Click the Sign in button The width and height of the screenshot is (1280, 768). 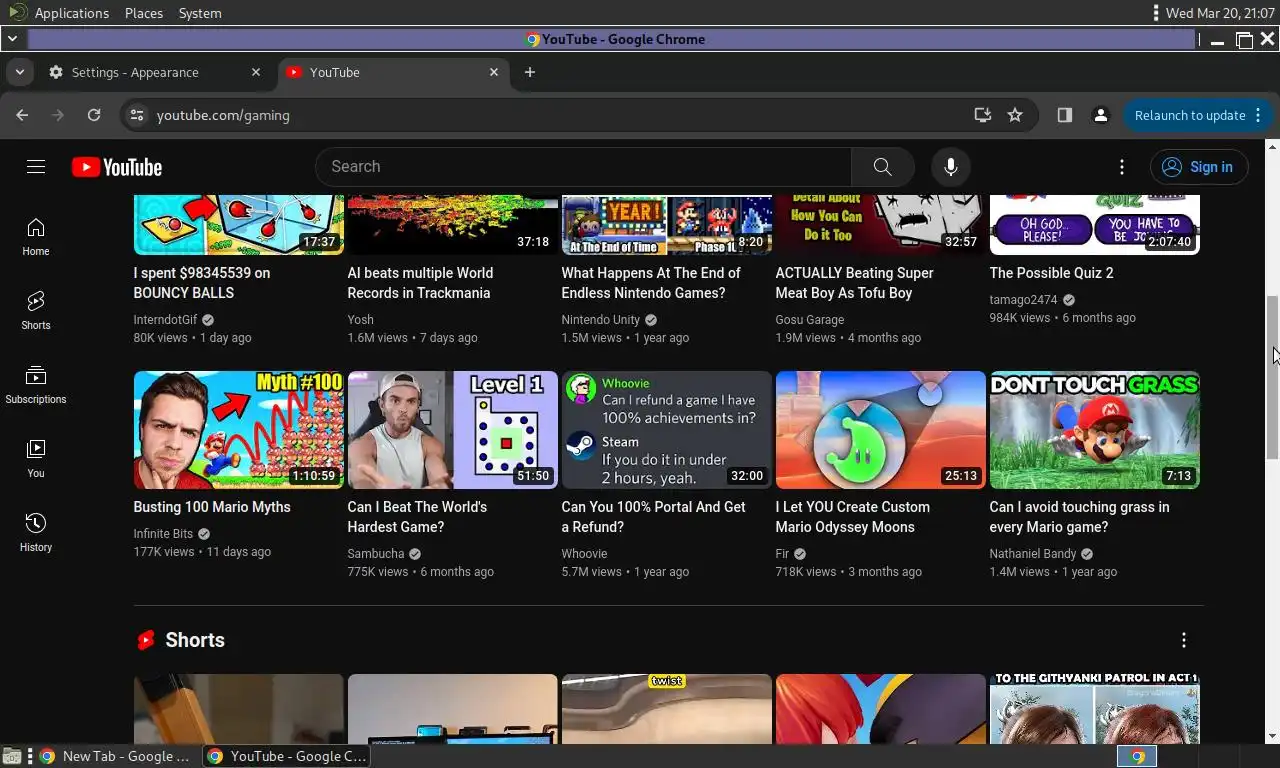tap(1199, 167)
